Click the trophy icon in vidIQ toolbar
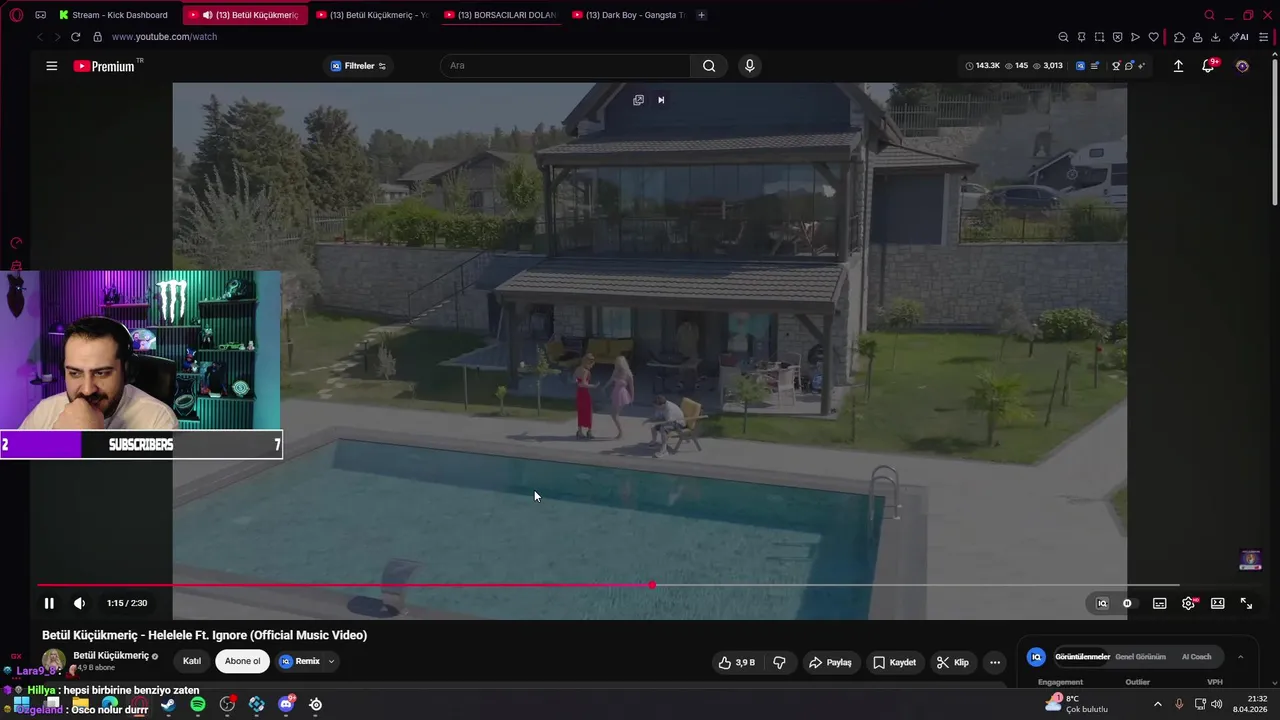 (x=1116, y=66)
